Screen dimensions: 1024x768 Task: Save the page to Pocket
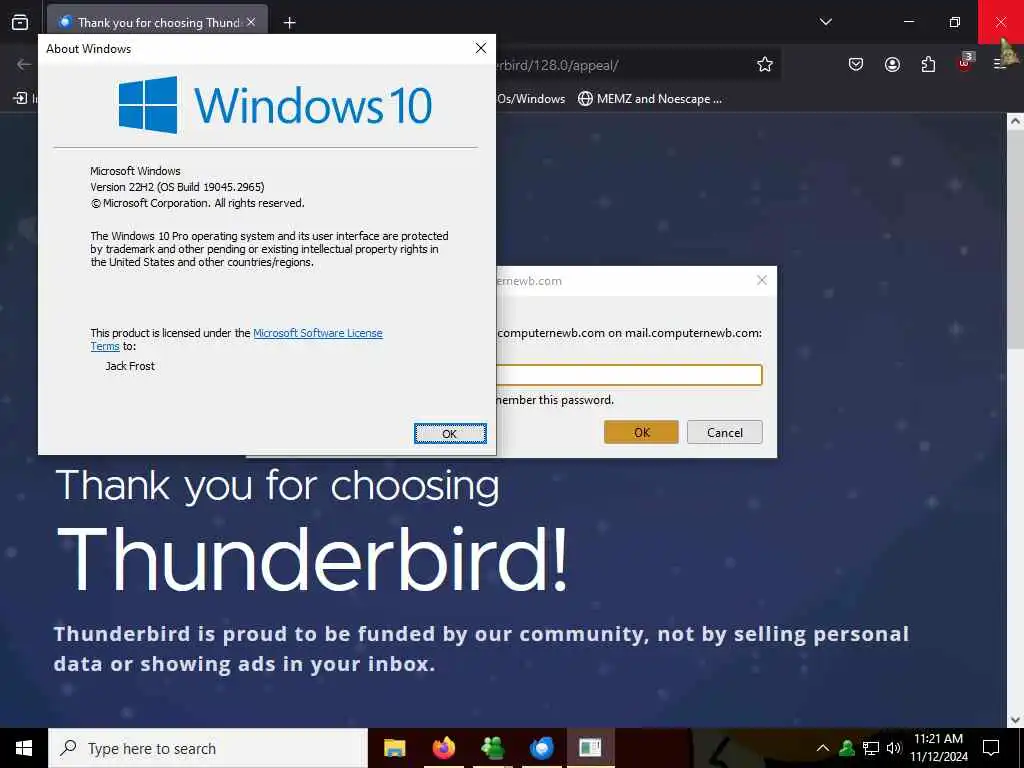point(856,64)
